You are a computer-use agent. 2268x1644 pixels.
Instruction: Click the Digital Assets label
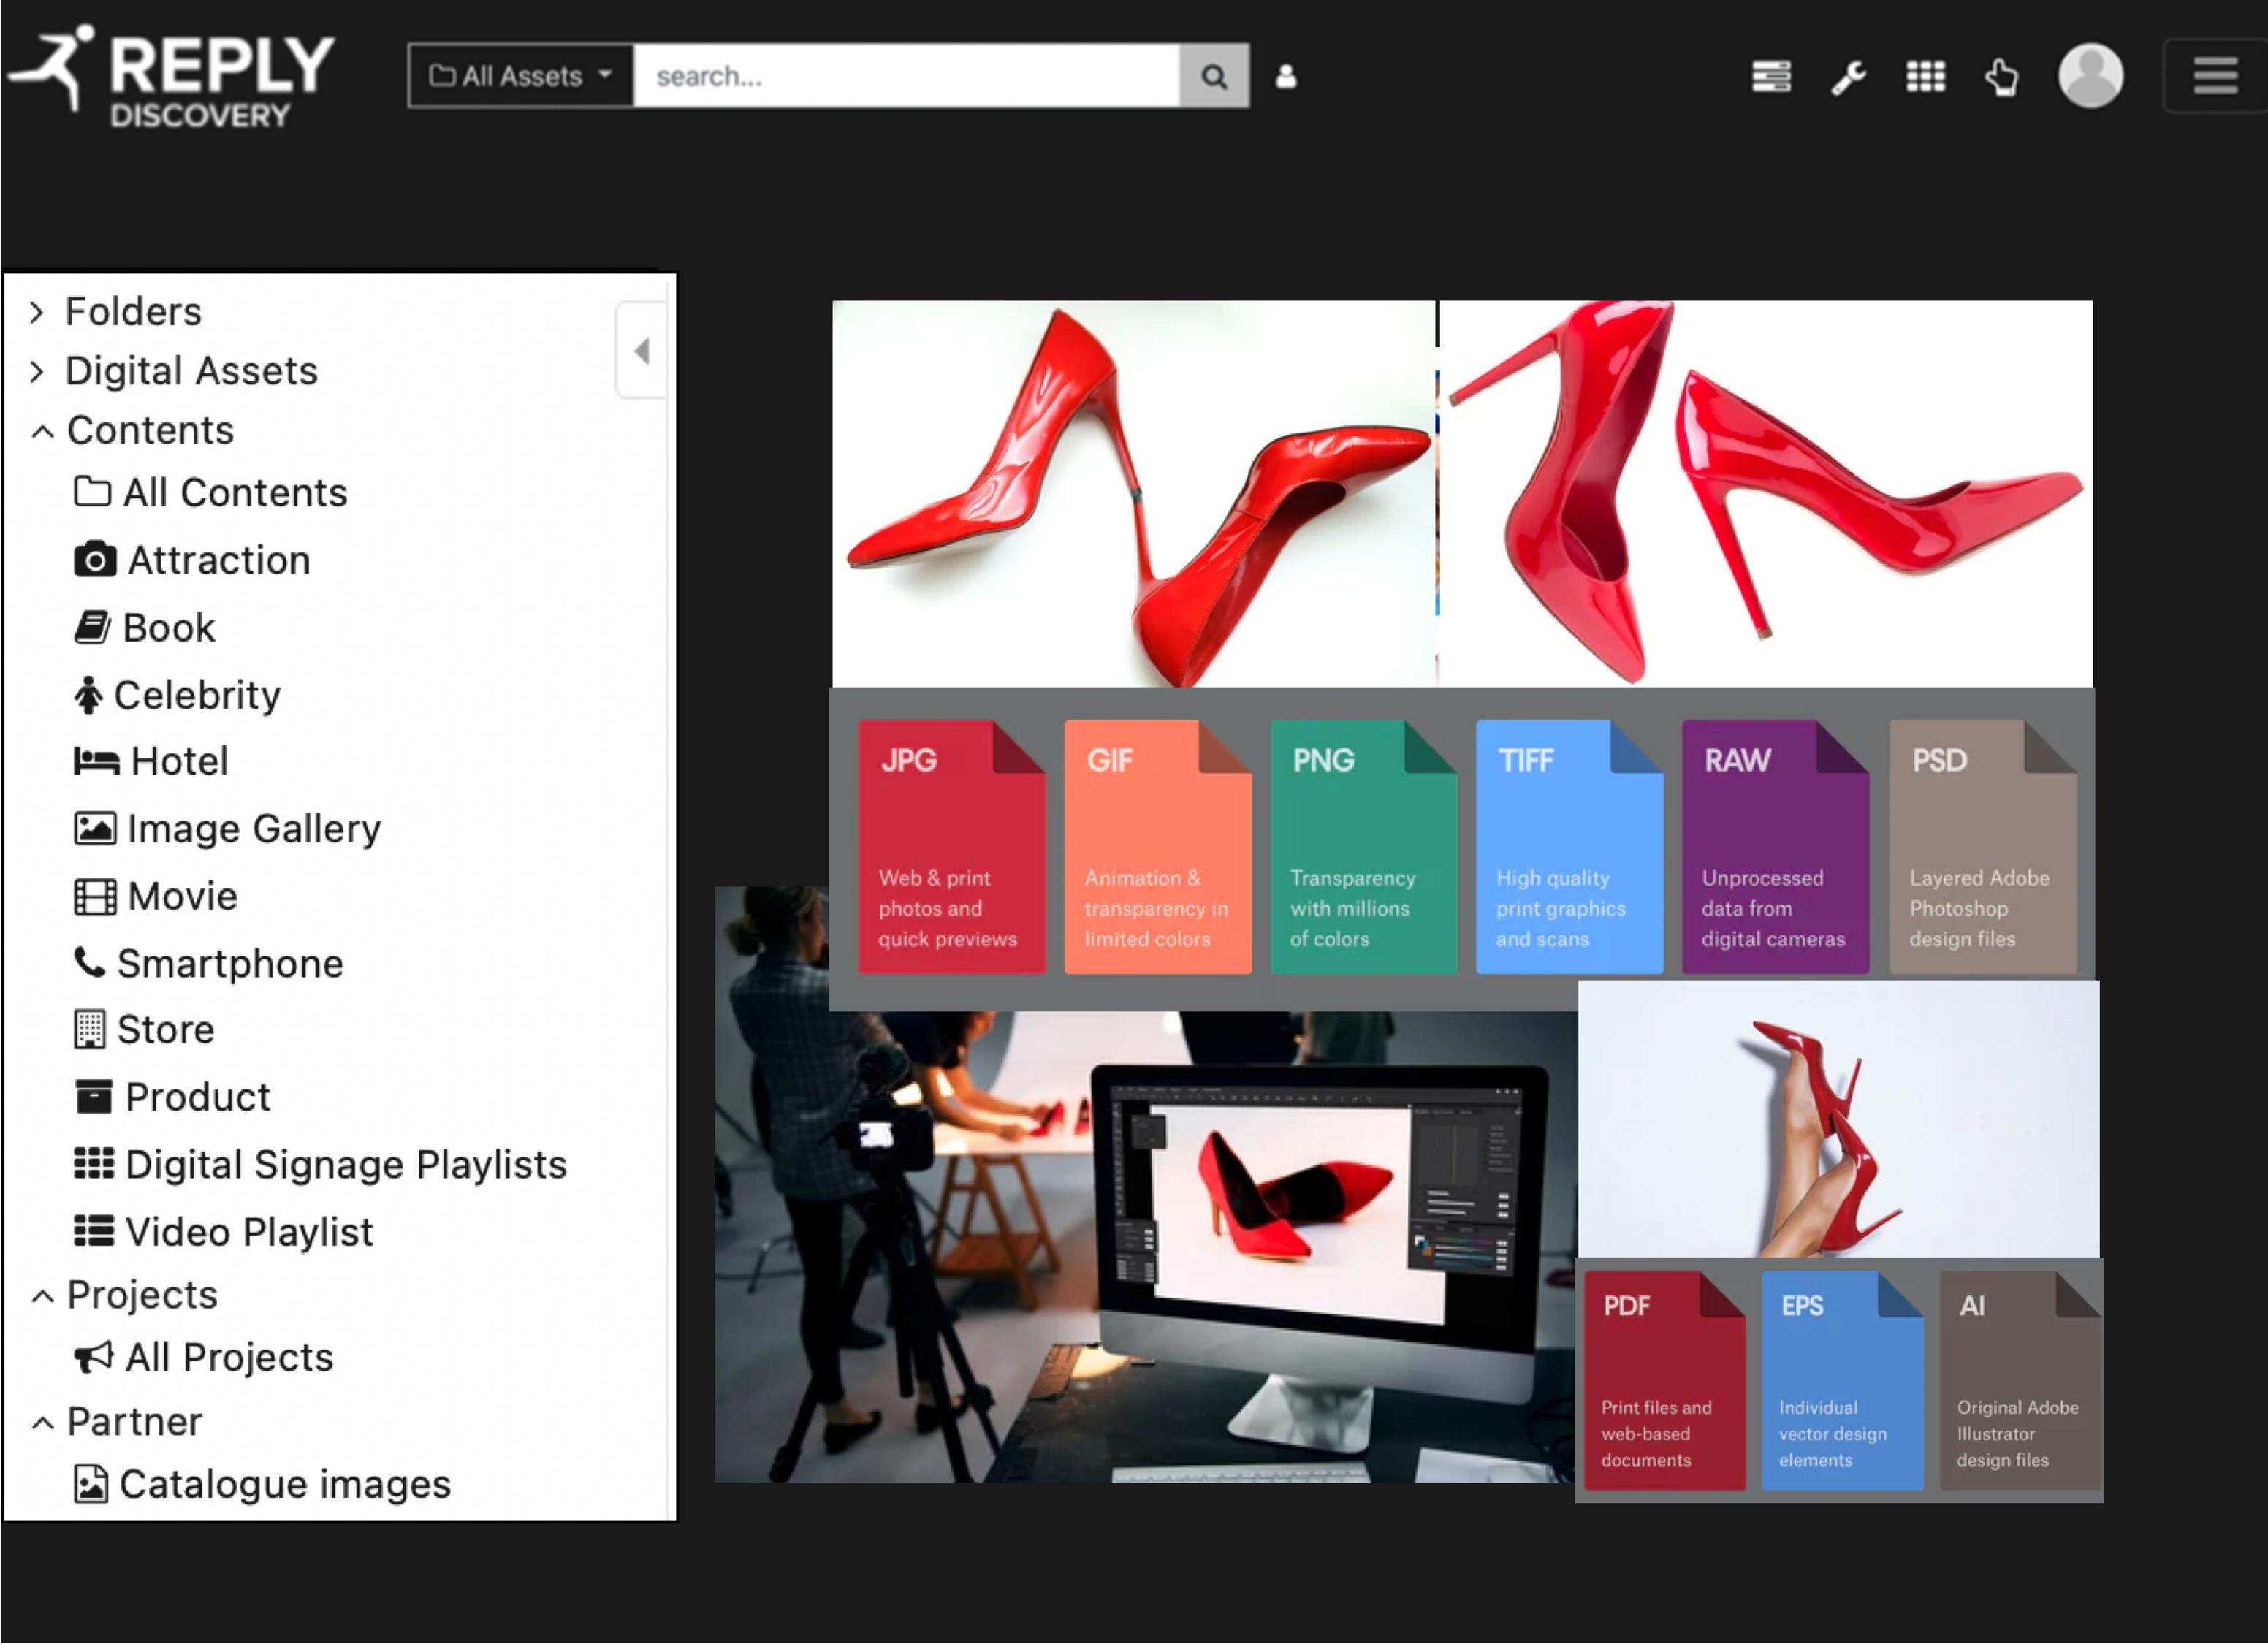[x=191, y=371]
